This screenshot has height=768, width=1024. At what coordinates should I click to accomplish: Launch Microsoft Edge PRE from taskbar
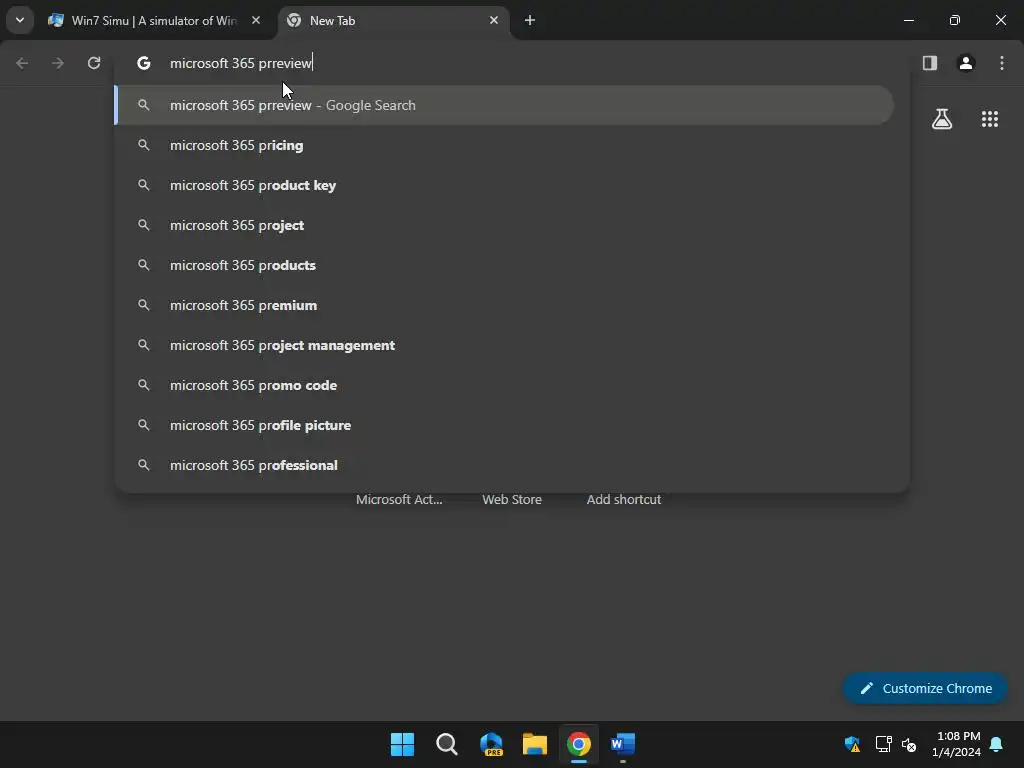click(x=491, y=744)
